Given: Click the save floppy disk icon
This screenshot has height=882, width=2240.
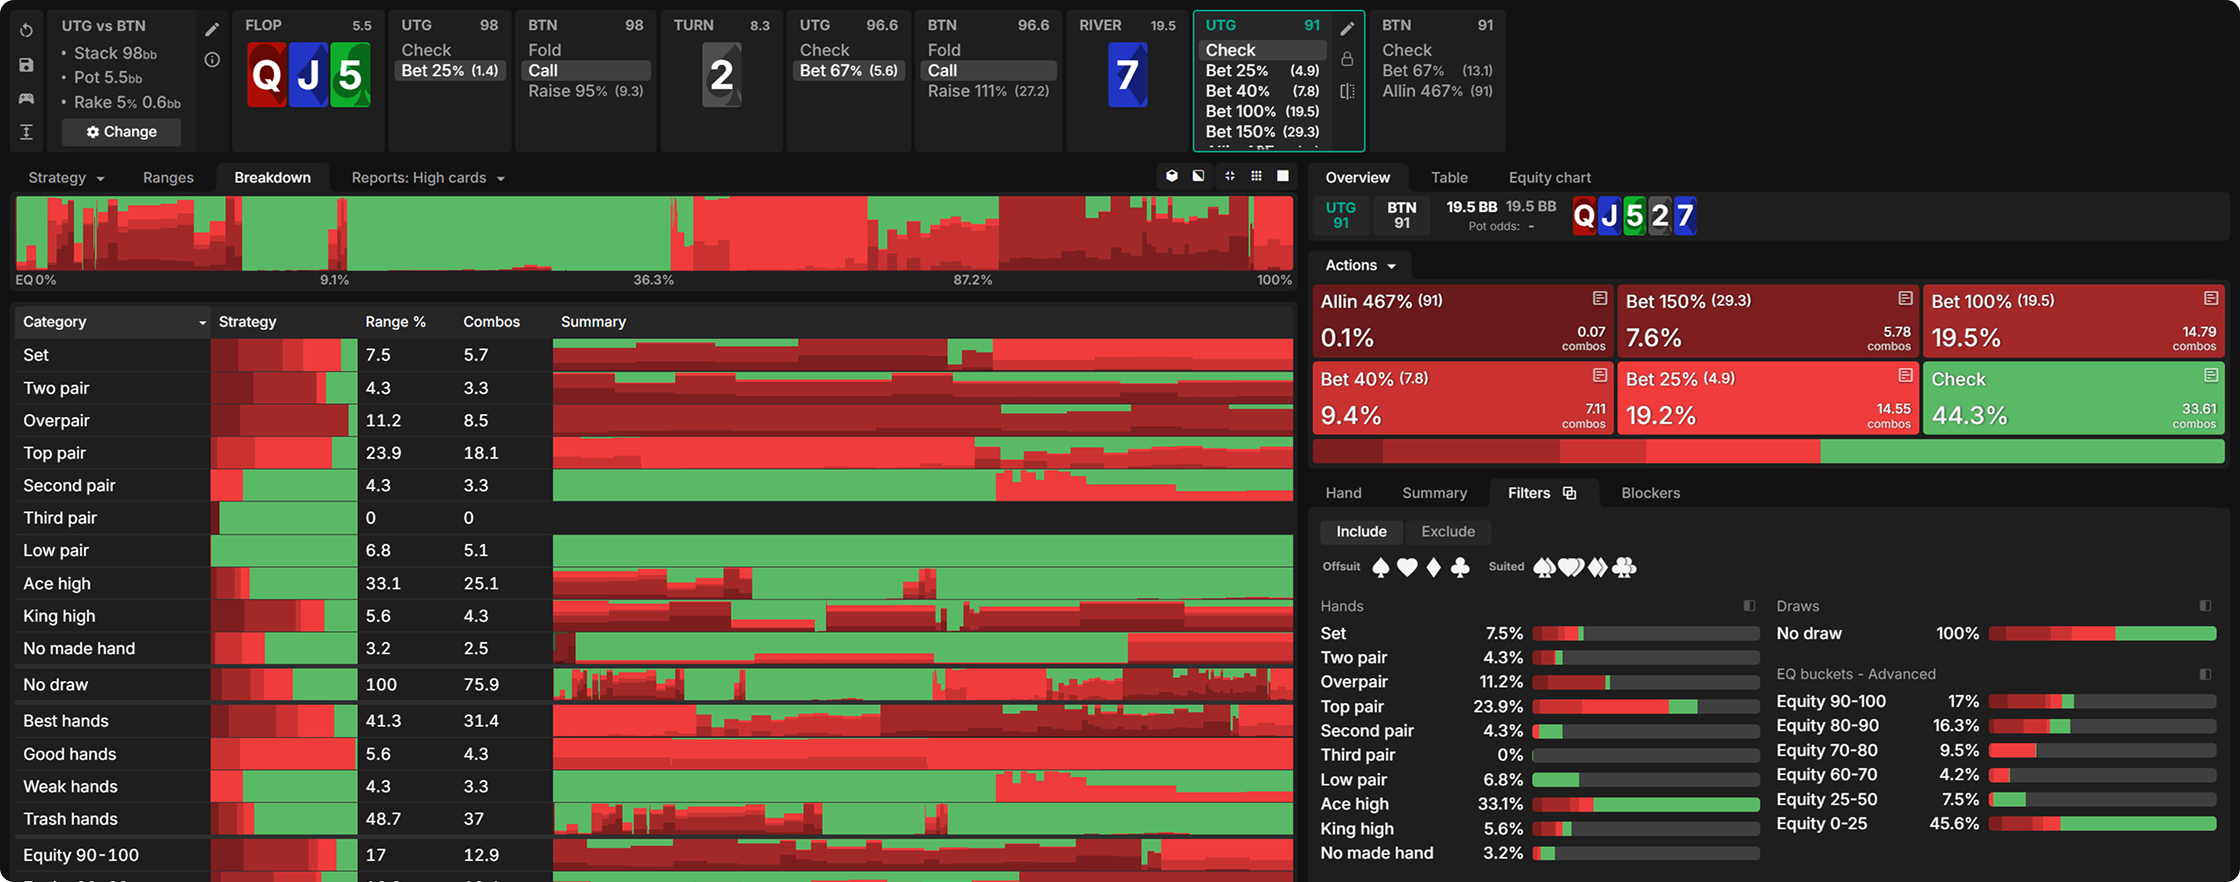Looking at the screenshot, I should tap(27, 65).
